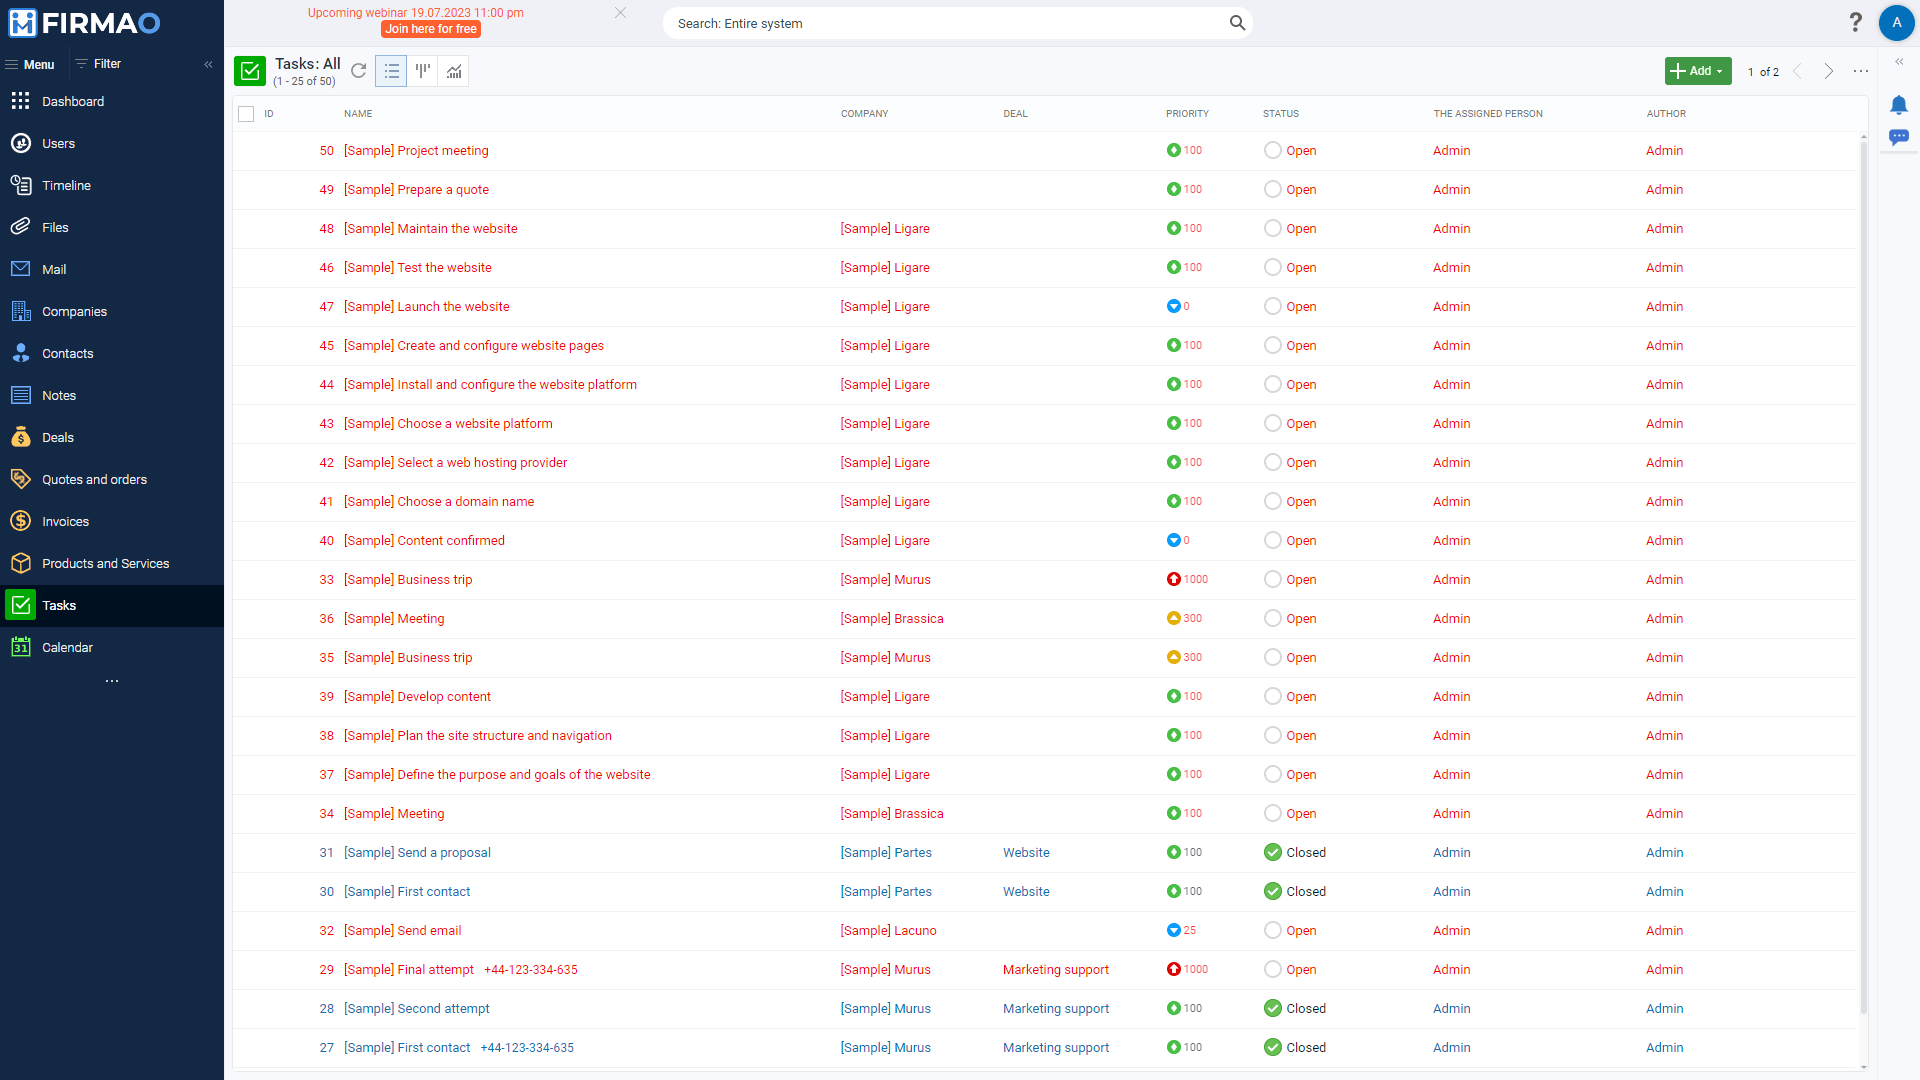Viewport: 1920px width, 1080px height.
Task: Expand hidden sidebar items via ellipsis
Action: 112,681
